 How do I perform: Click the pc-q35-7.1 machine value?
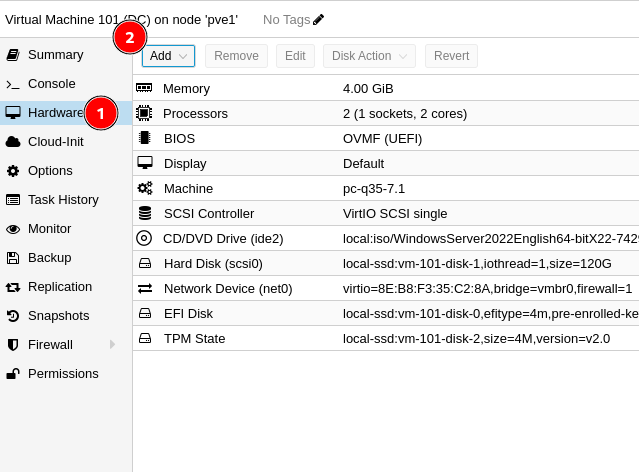click(x=374, y=189)
